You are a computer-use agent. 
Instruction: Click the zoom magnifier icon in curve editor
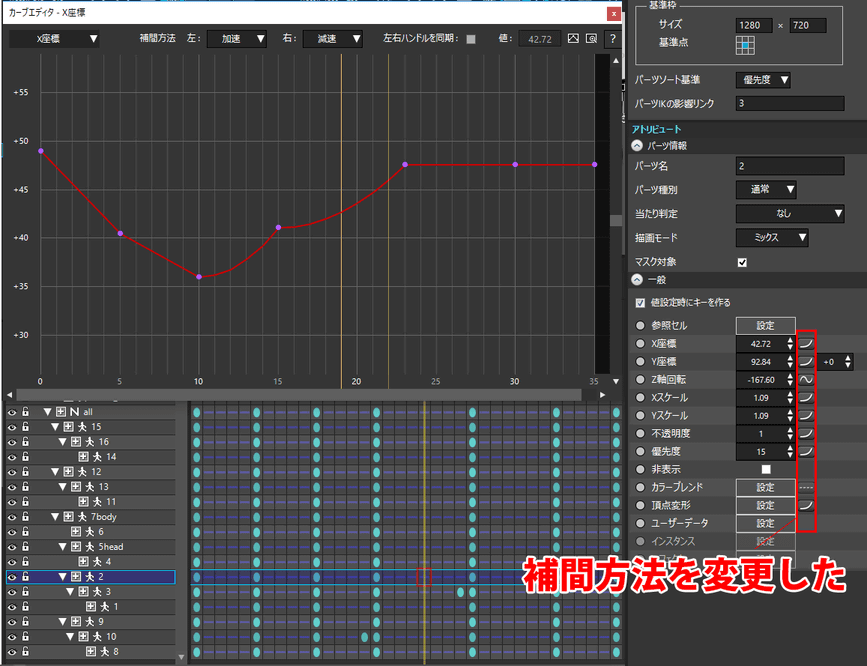pos(592,39)
